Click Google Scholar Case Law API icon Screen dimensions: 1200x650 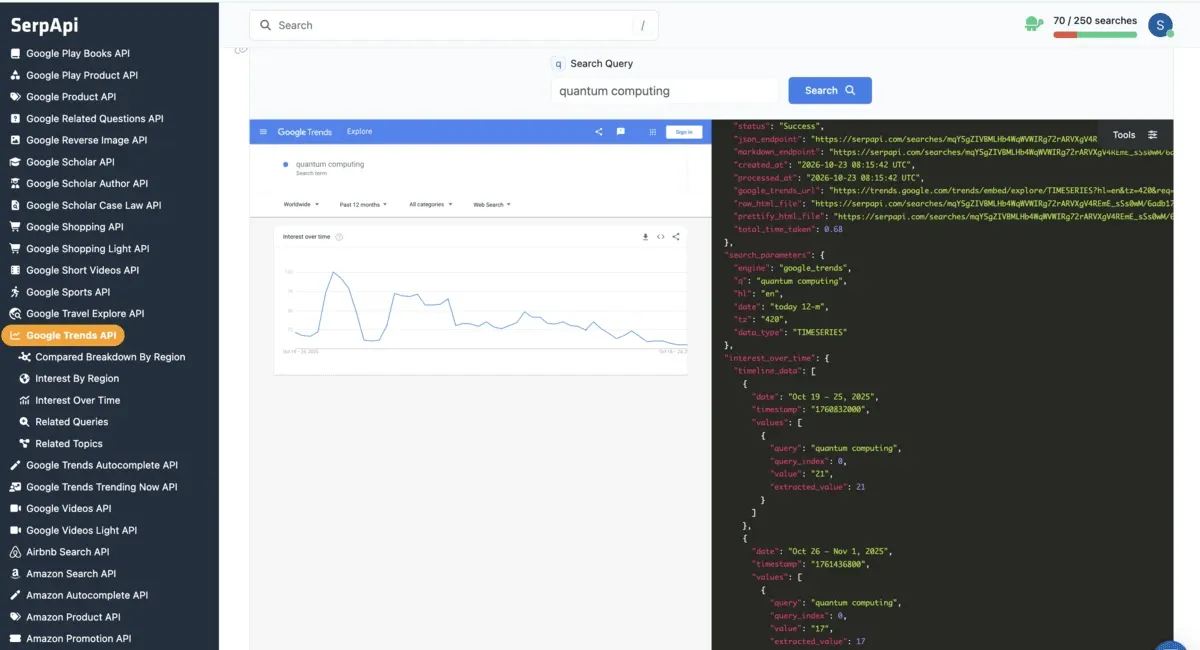pyautogui.click(x=15, y=205)
